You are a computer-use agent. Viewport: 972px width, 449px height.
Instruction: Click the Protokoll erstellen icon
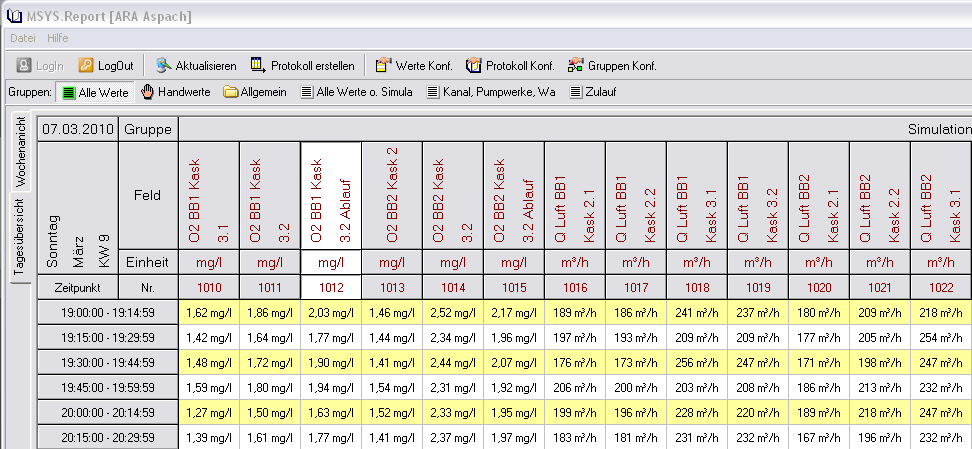coord(258,66)
